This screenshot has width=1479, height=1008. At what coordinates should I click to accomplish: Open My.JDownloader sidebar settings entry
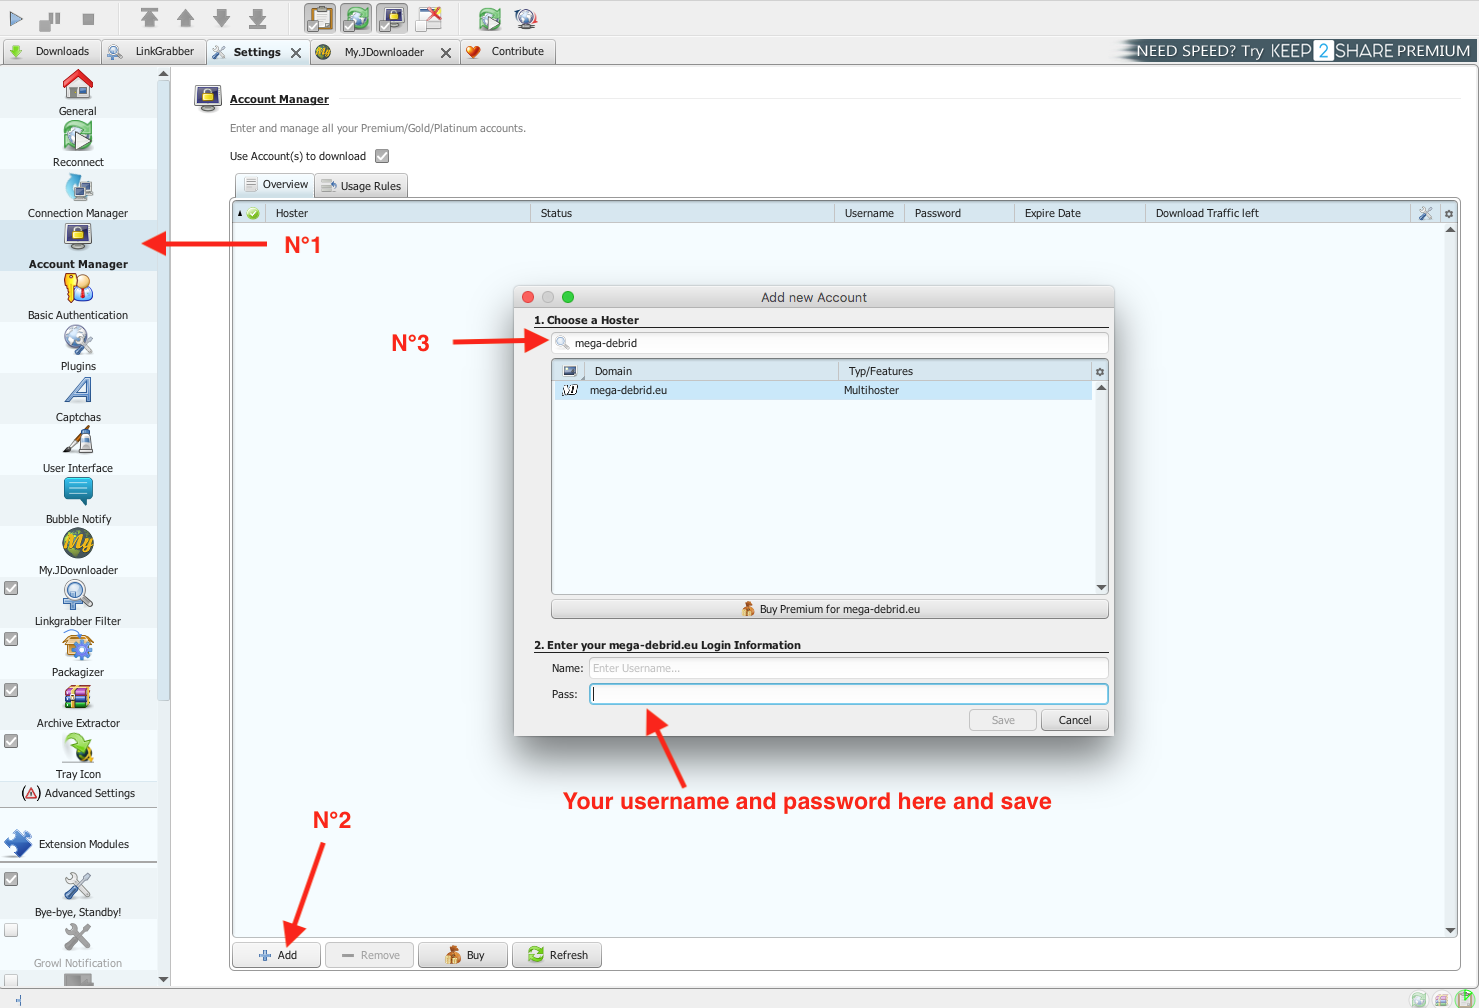pyautogui.click(x=78, y=552)
